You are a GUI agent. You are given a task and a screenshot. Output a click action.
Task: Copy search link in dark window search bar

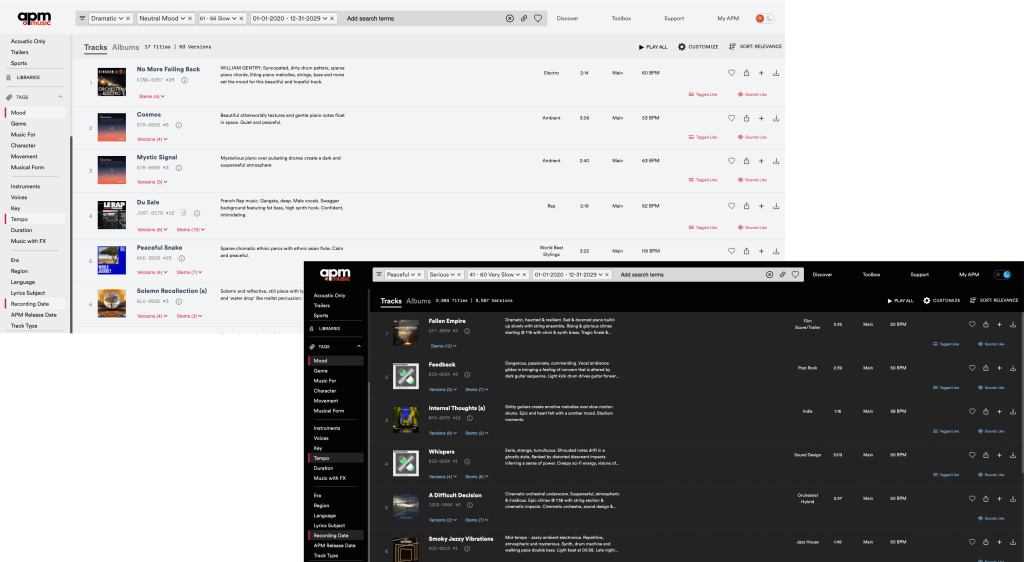click(782, 275)
